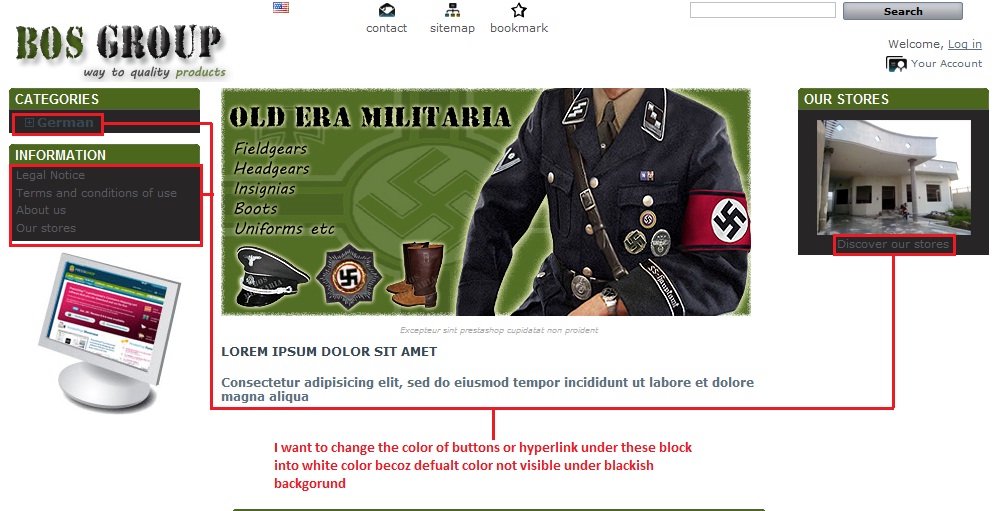Click the bookmark star icon
Image resolution: width=1000 pixels, height=511 pixels.
click(x=518, y=10)
